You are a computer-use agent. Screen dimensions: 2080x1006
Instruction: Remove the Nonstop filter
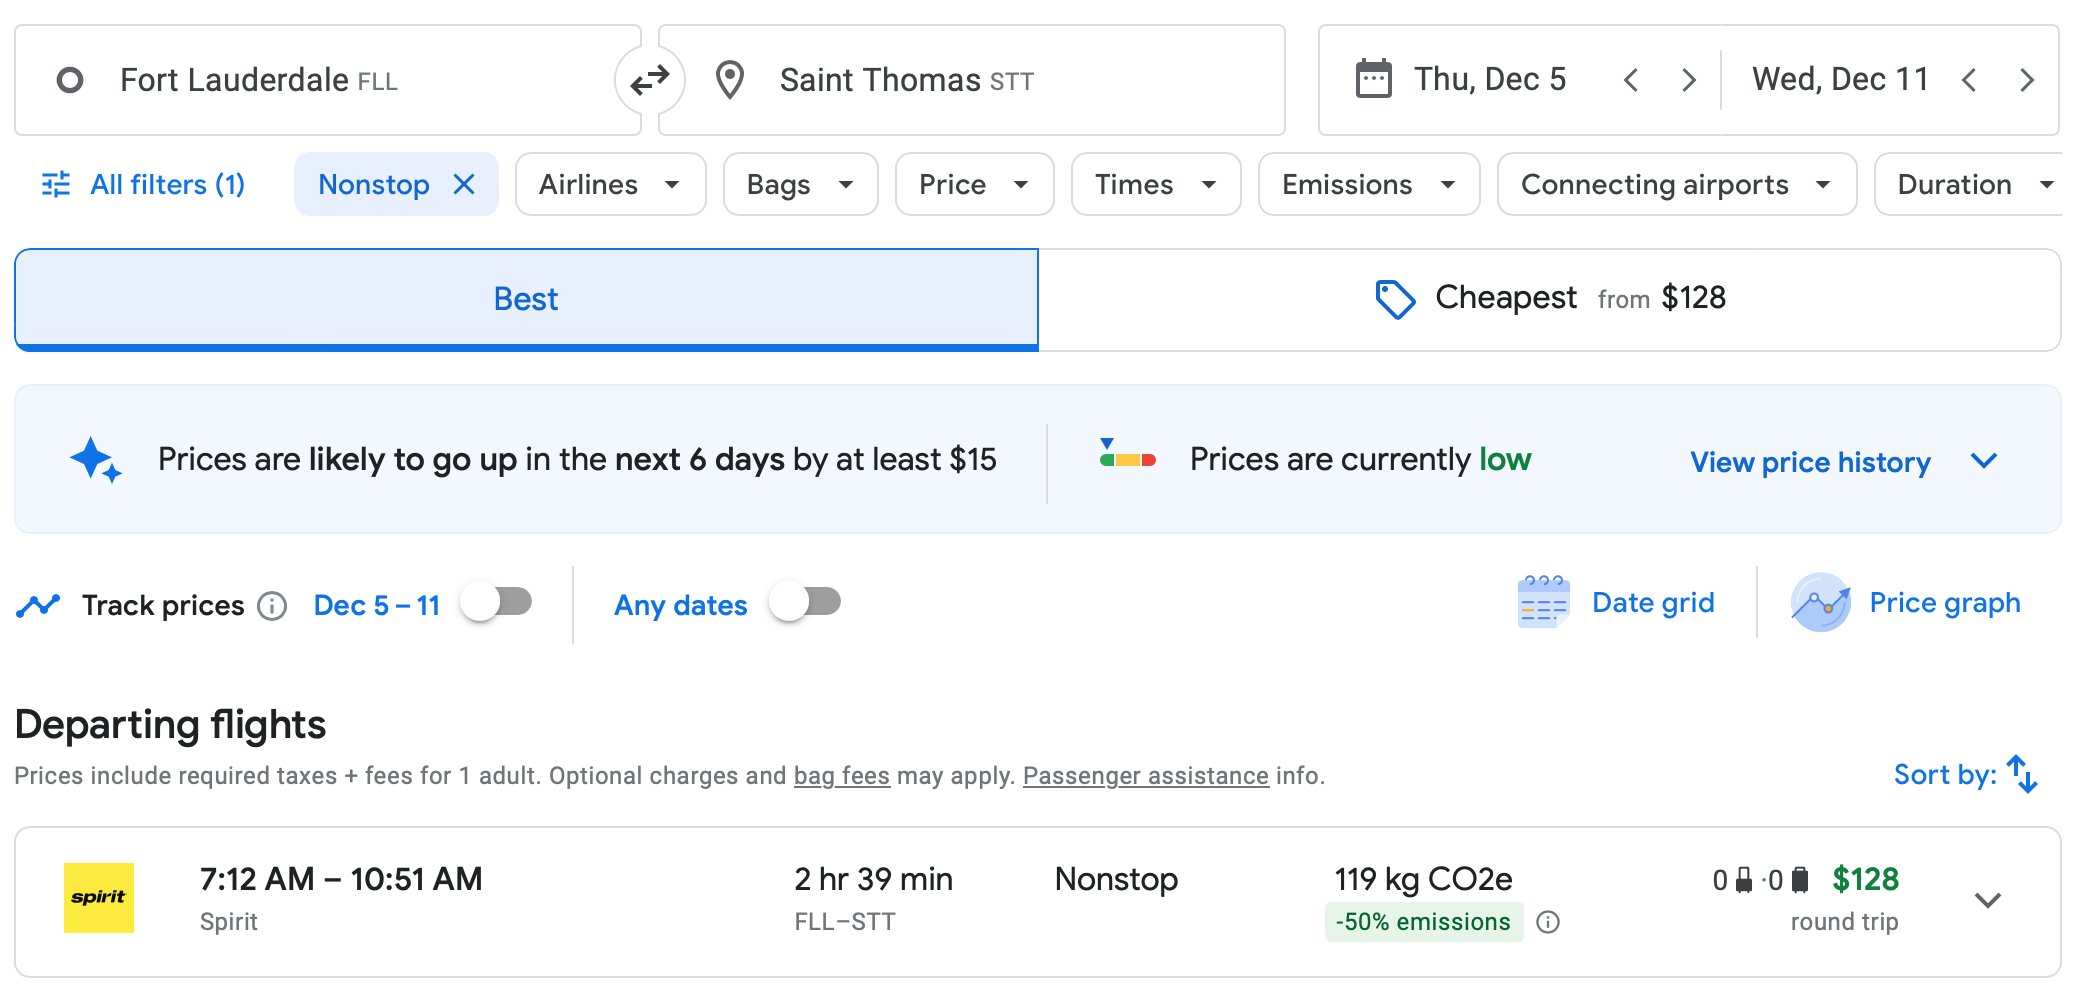coord(464,184)
